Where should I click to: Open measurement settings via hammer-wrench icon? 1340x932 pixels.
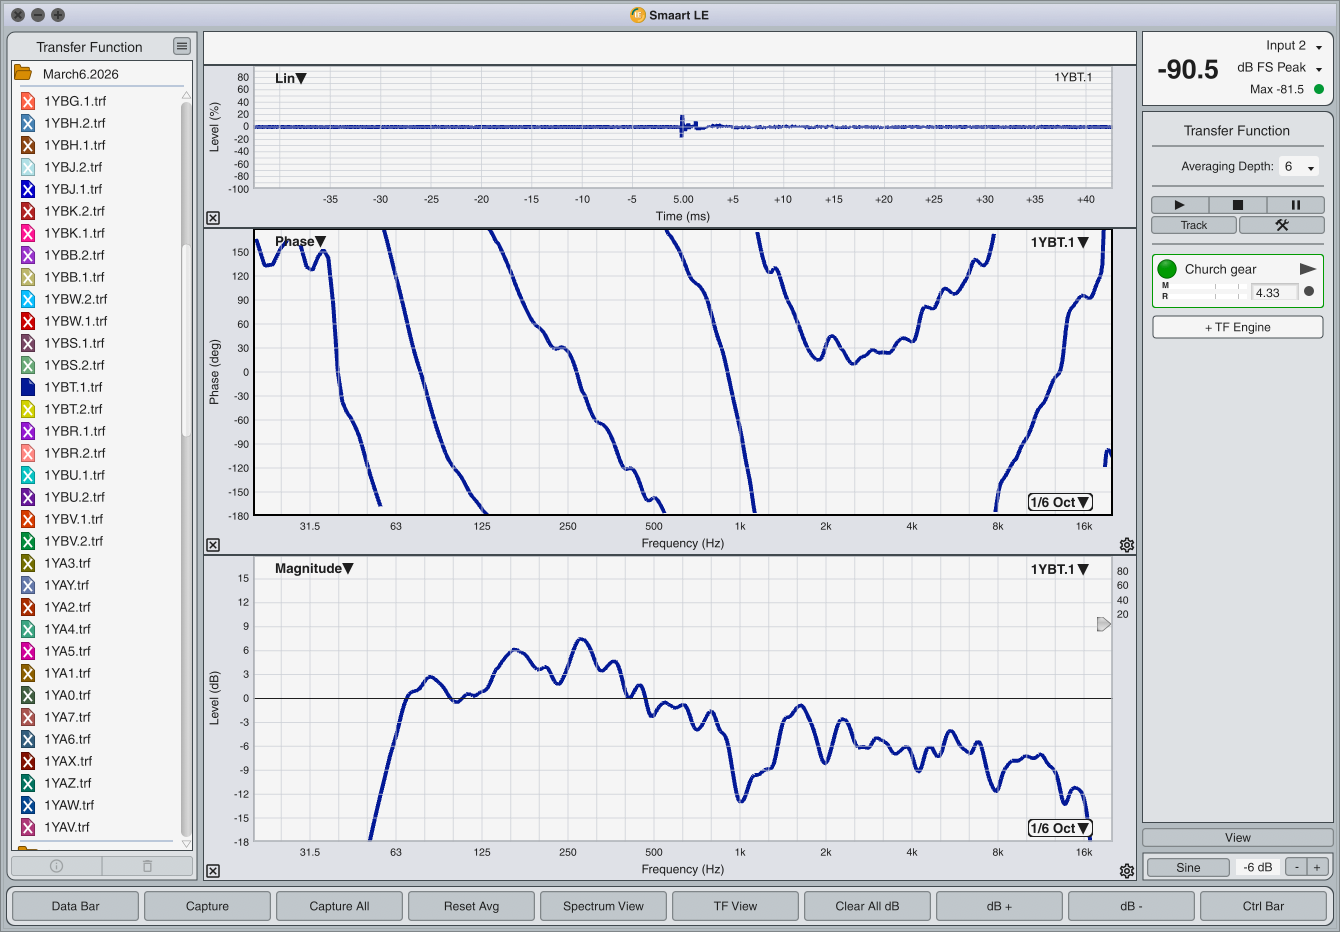click(1281, 225)
